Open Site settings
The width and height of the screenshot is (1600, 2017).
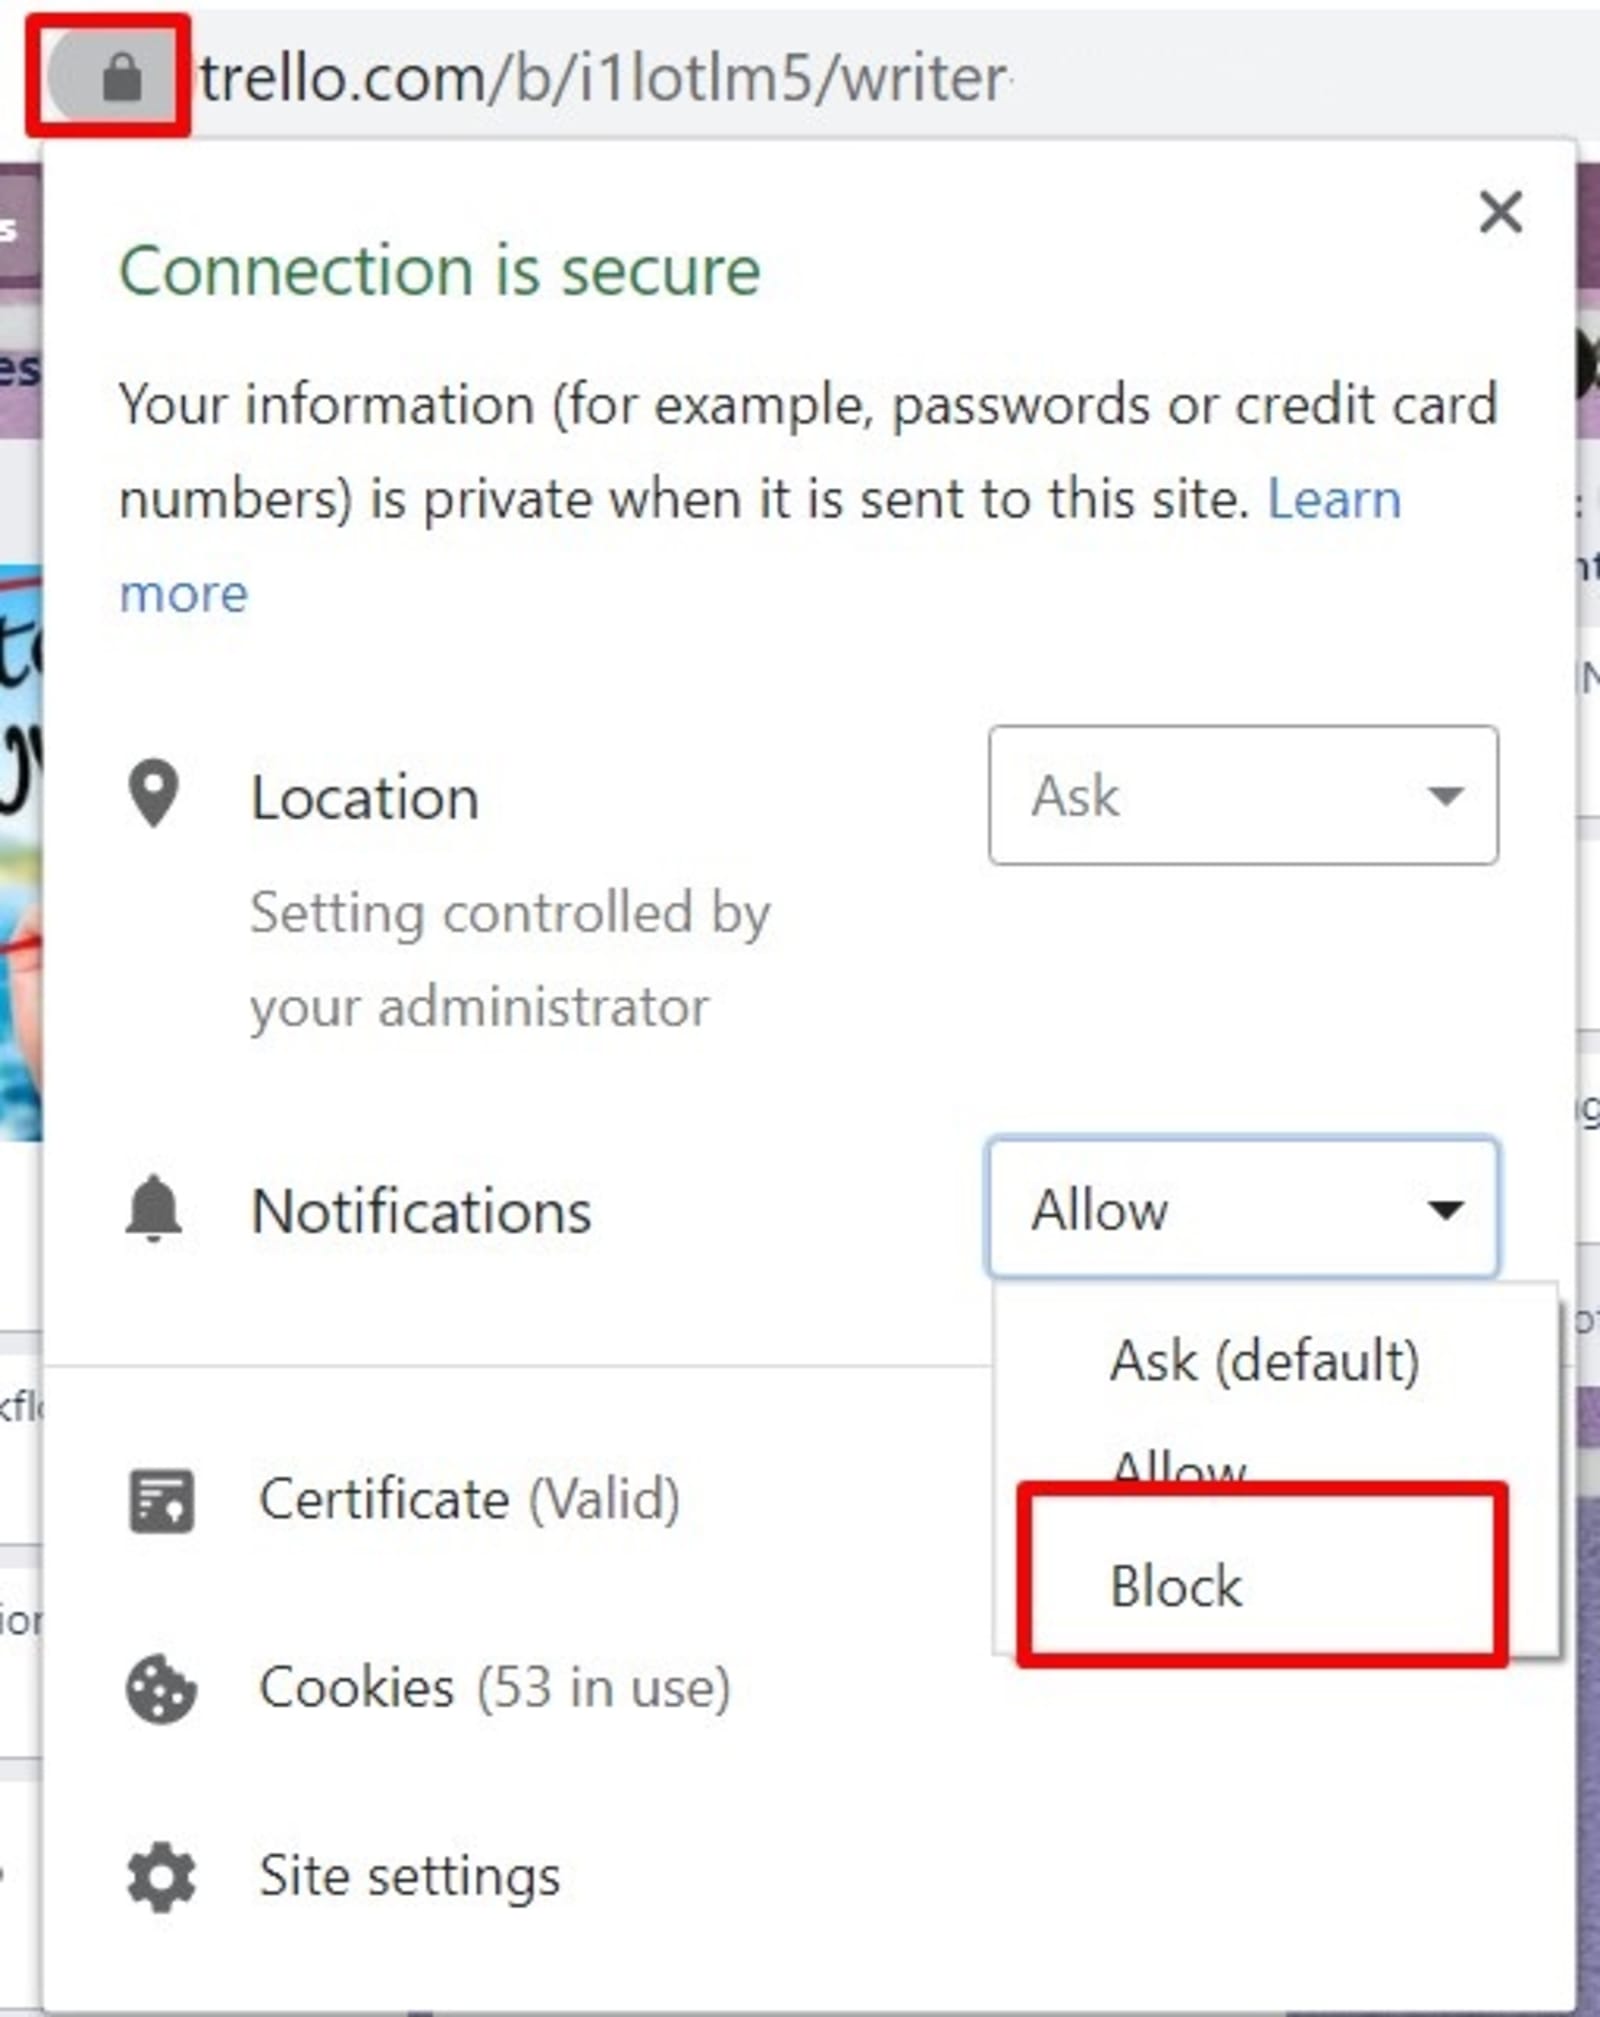(410, 1877)
